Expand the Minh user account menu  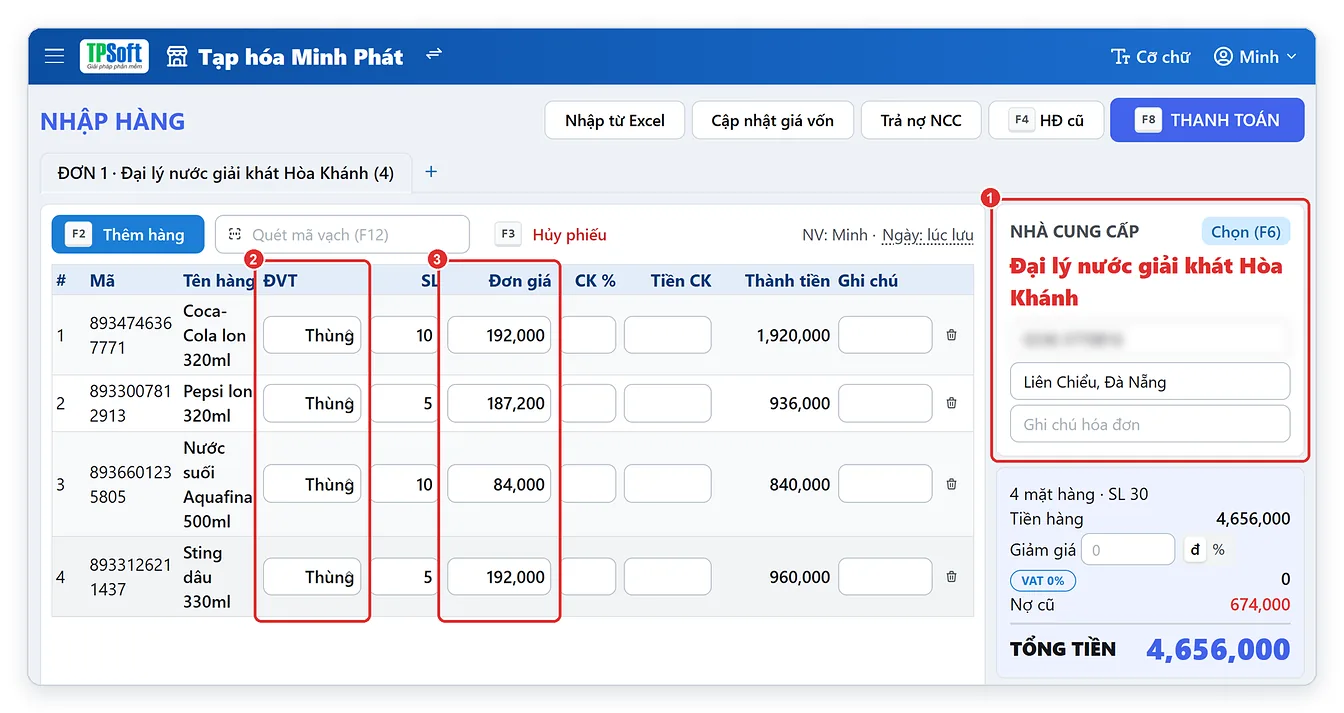(1255, 57)
